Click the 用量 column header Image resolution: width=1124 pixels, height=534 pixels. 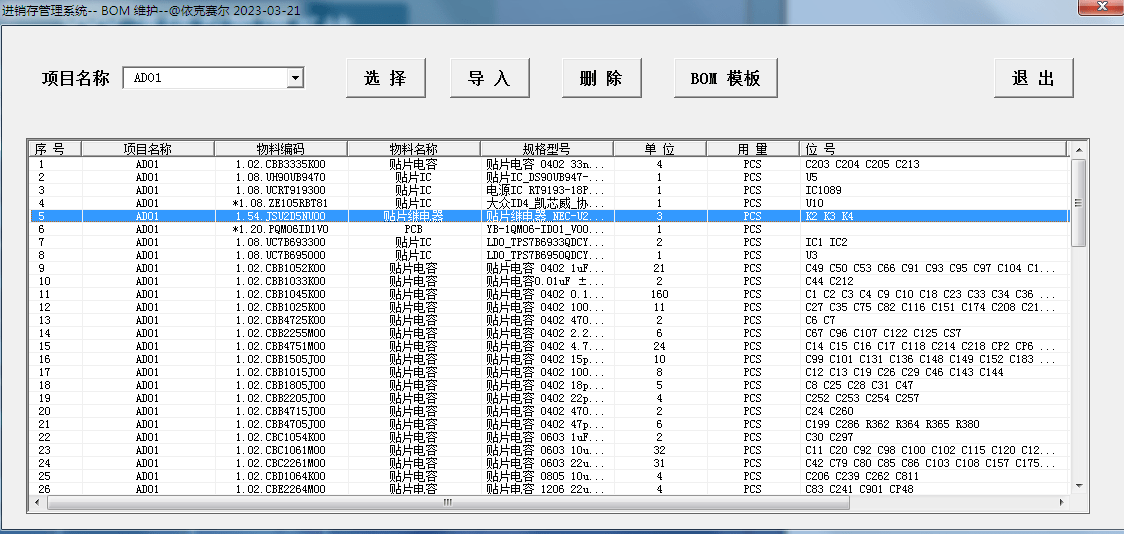point(753,149)
